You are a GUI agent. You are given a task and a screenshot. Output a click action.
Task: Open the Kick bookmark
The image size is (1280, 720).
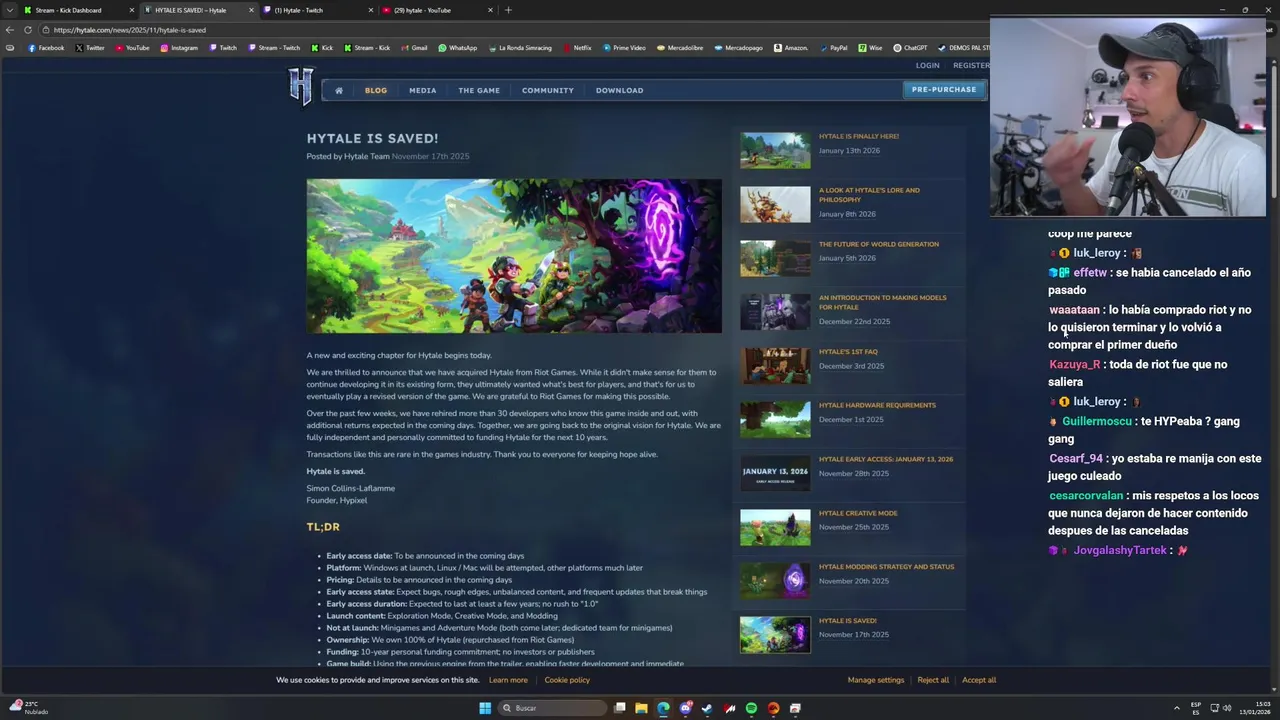322,48
